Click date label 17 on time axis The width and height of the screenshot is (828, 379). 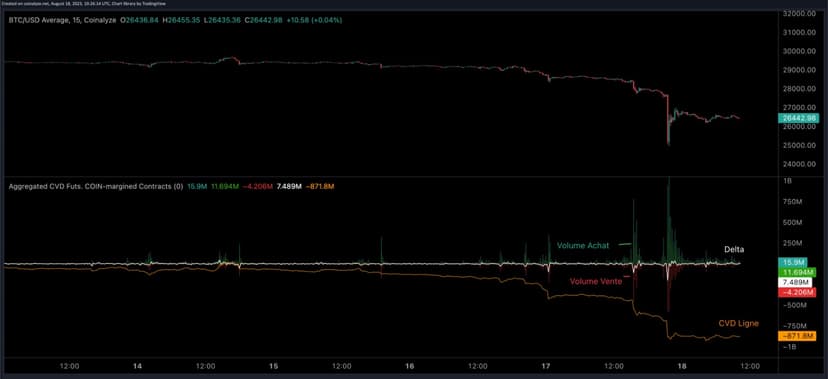(x=546, y=365)
